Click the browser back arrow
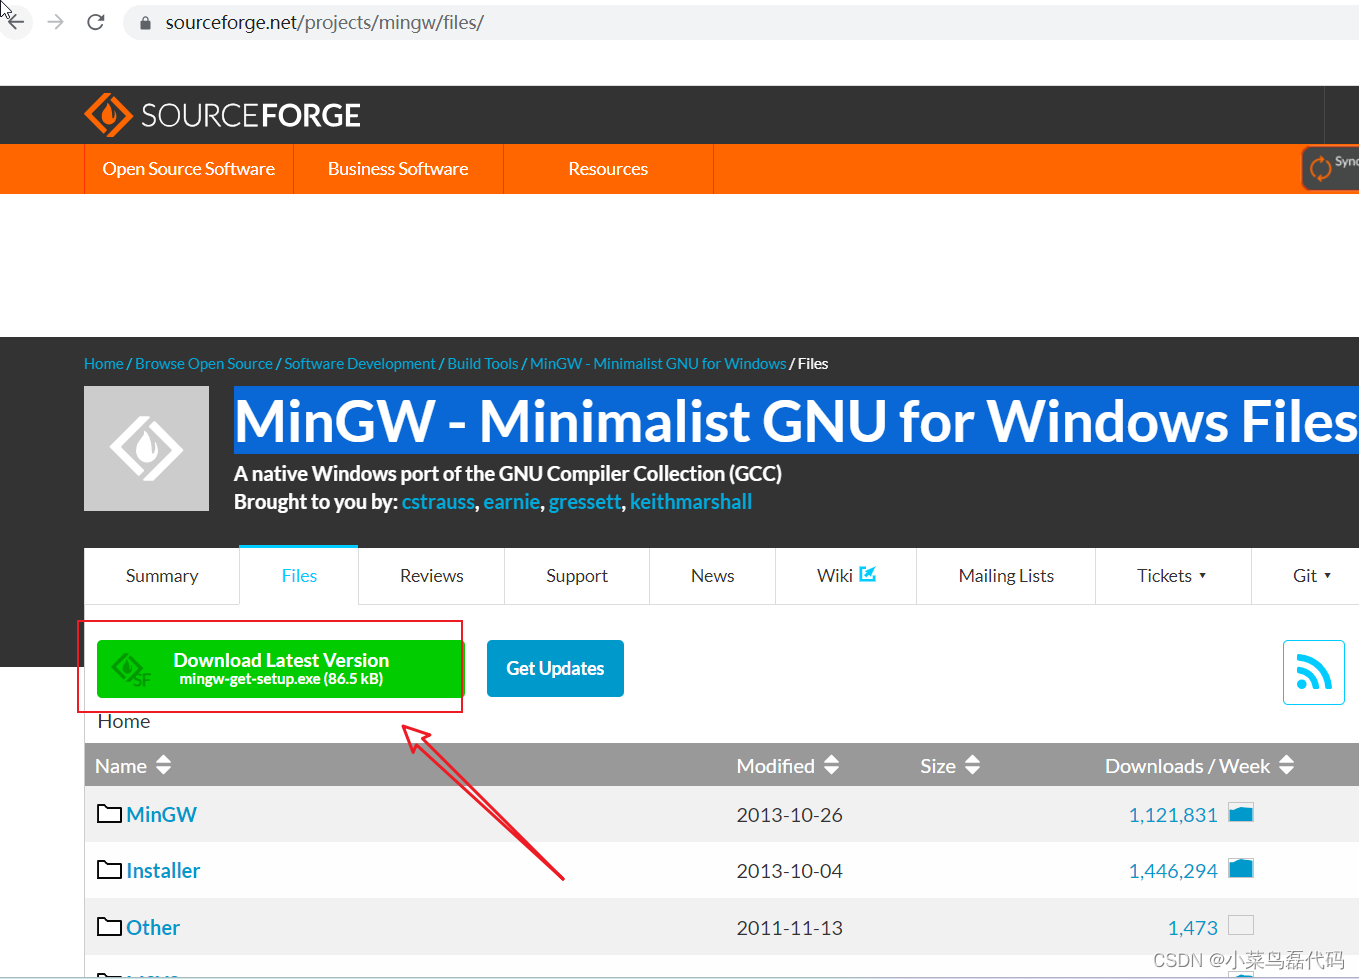Screen dimensions: 1359x979 [x=15, y=22]
